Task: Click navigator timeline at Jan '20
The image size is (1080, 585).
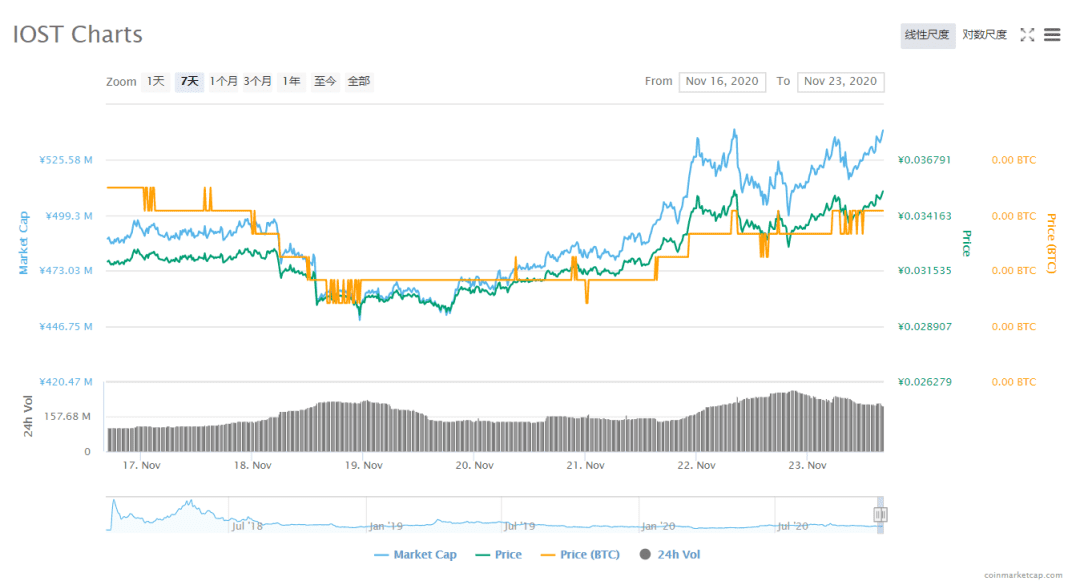Action: [658, 526]
